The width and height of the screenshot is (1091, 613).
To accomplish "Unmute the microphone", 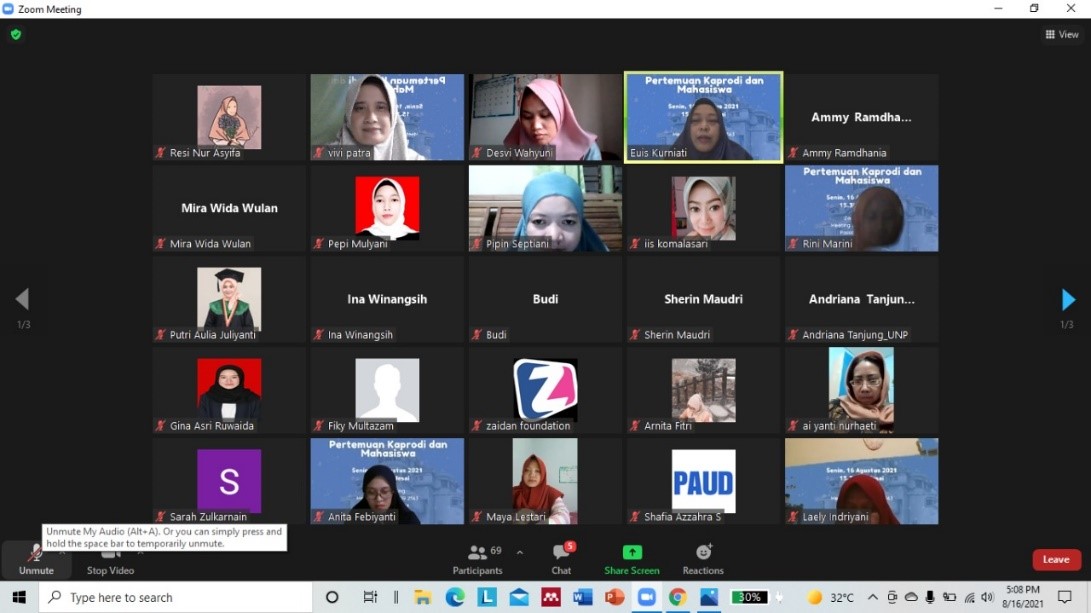I will (36, 561).
